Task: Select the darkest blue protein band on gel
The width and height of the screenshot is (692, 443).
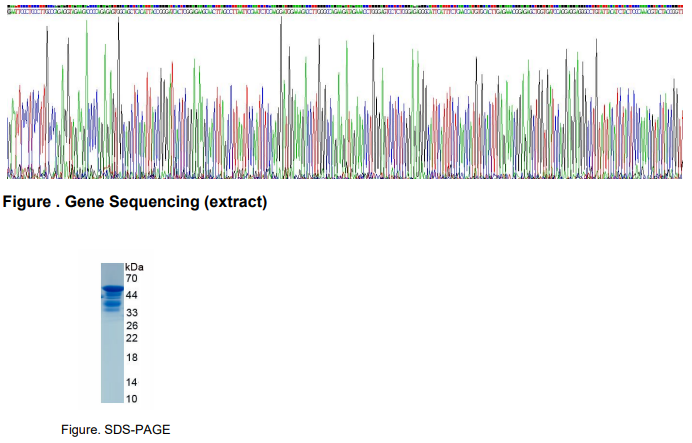Action: click(x=111, y=290)
